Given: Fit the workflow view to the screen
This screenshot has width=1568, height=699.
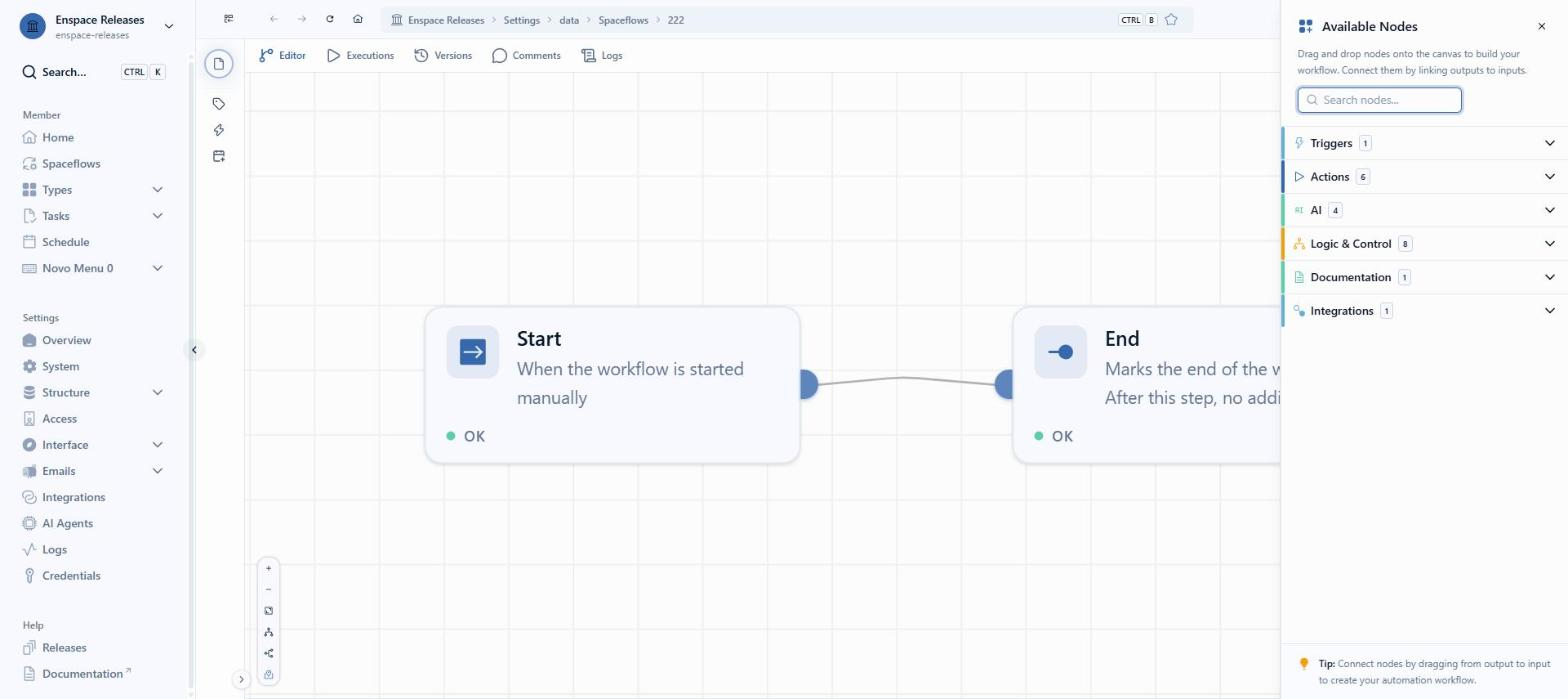Looking at the screenshot, I should click(268, 611).
